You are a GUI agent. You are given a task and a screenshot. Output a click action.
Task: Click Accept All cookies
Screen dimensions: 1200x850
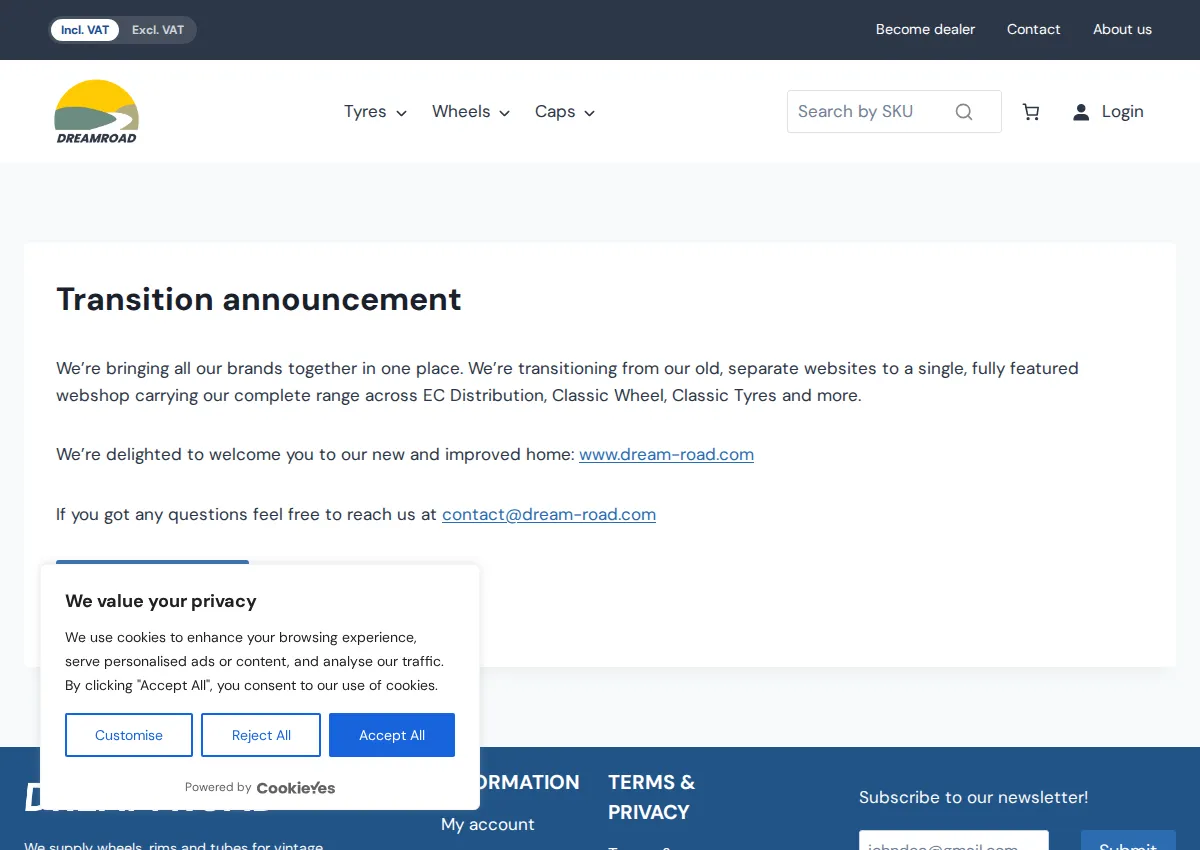(x=392, y=735)
